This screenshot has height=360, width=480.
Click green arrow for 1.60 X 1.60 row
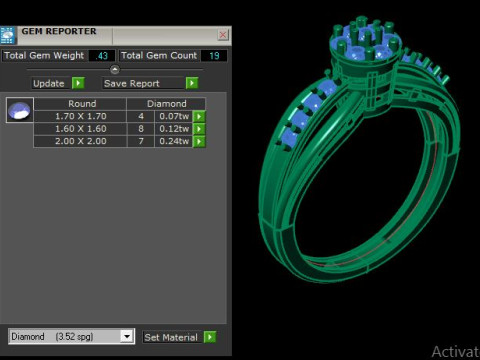tap(199, 129)
